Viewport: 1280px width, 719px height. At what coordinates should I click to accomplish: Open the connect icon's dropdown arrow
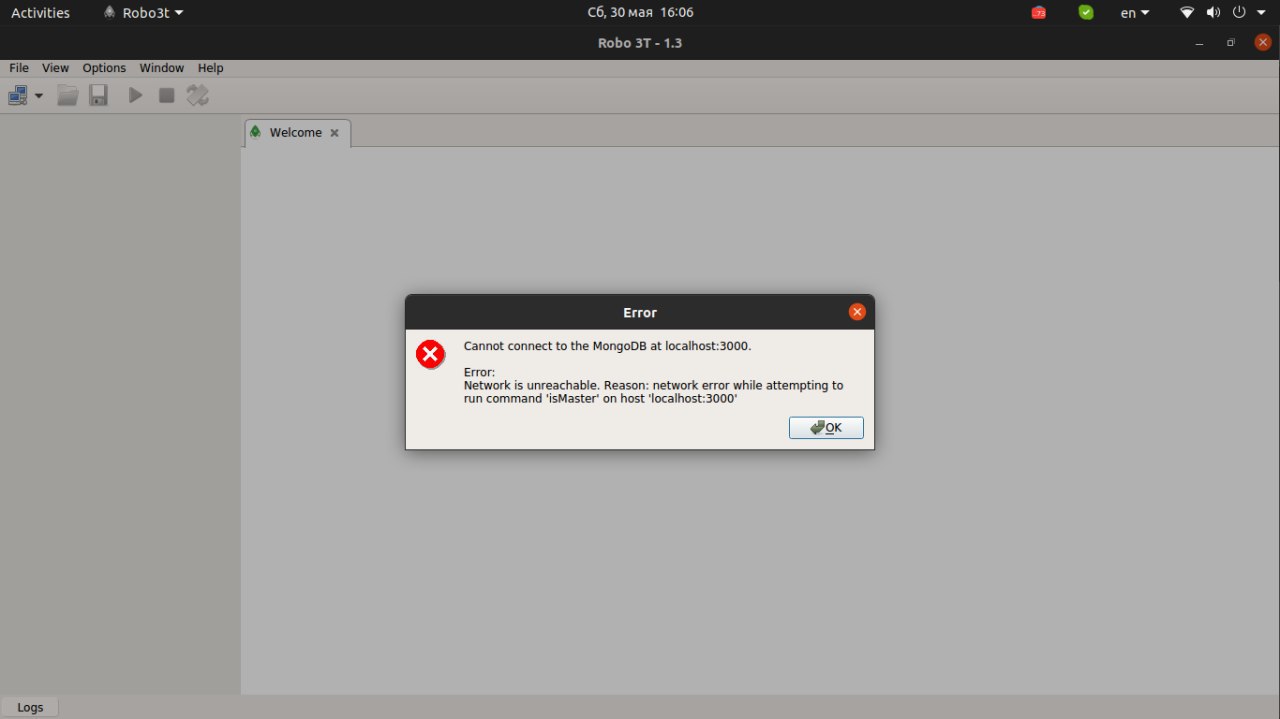pyautogui.click(x=39, y=96)
